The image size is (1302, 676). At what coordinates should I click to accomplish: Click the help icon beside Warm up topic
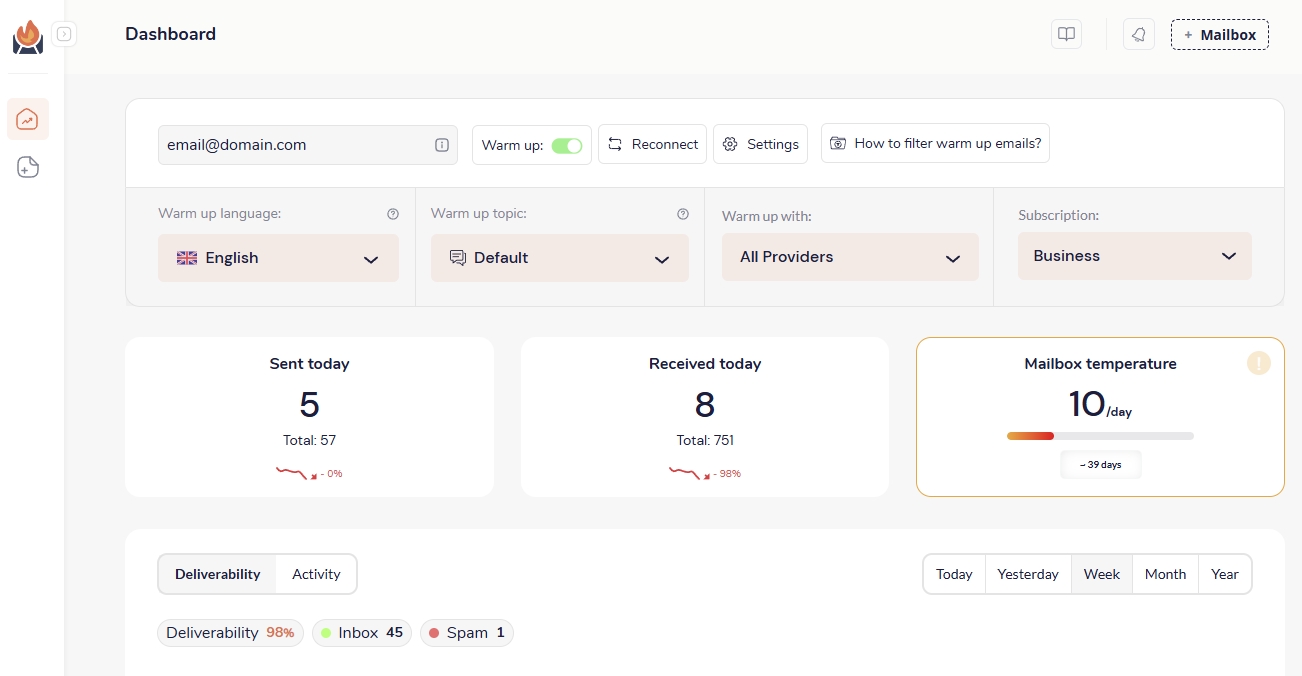pyautogui.click(x=683, y=214)
